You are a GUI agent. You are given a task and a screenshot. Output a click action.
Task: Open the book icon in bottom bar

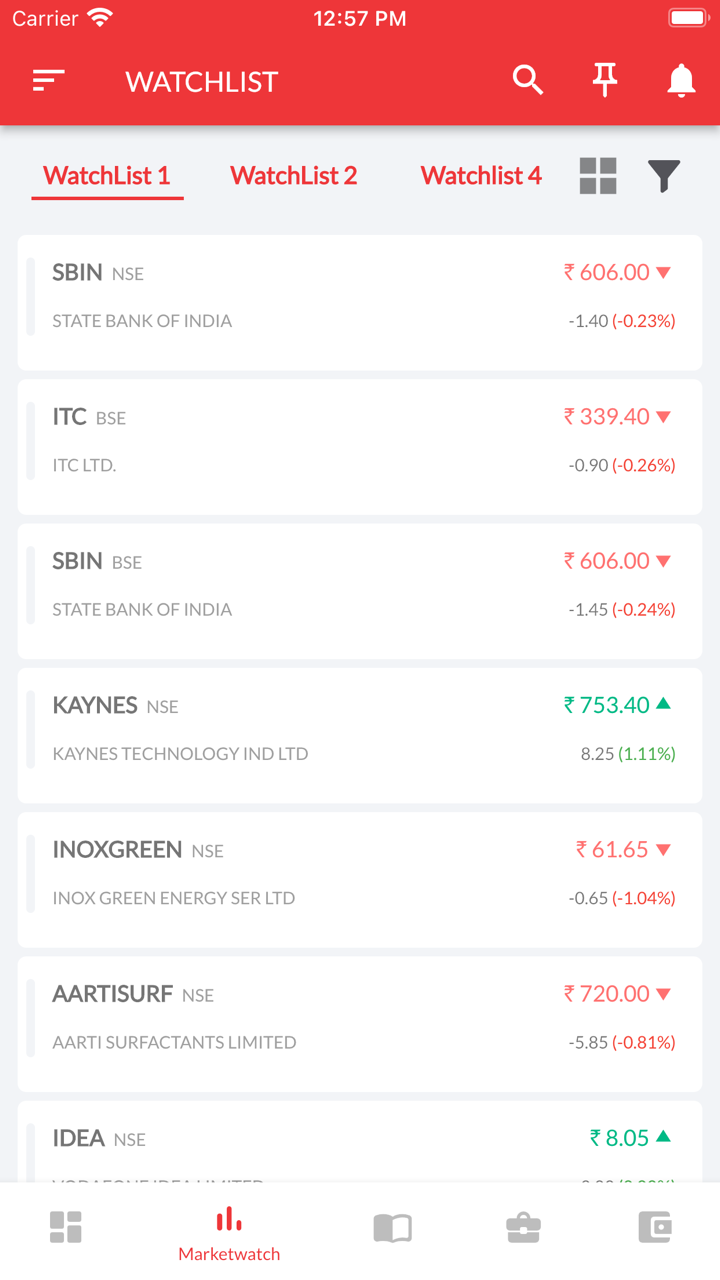click(392, 1227)
